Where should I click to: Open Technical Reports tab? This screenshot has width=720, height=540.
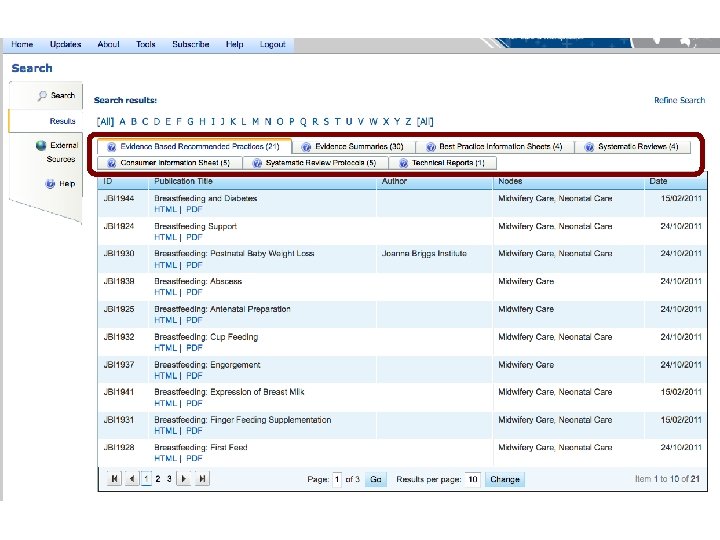point(443,163)
